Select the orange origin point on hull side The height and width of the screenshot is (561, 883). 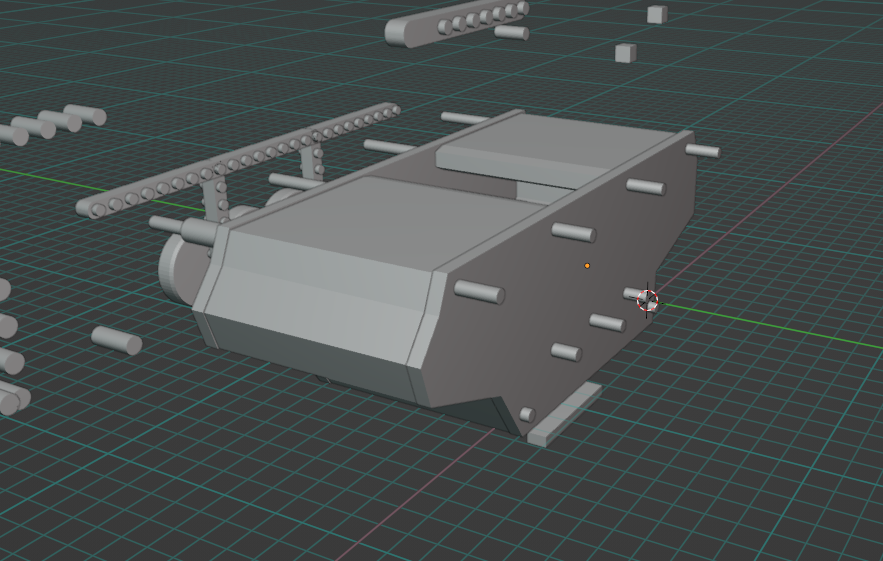(x=587, y=266)
